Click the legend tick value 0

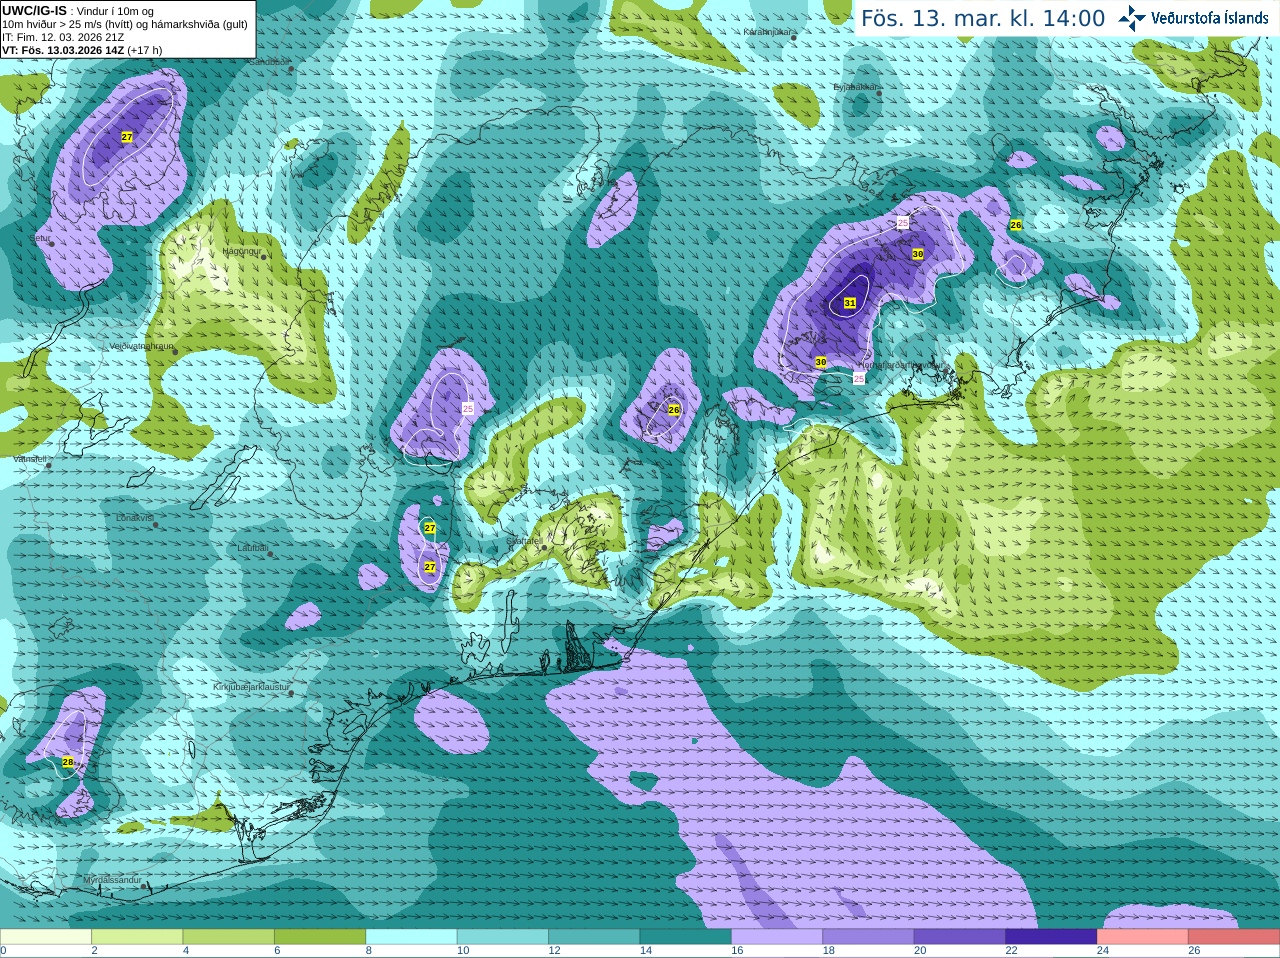[3, 951]
